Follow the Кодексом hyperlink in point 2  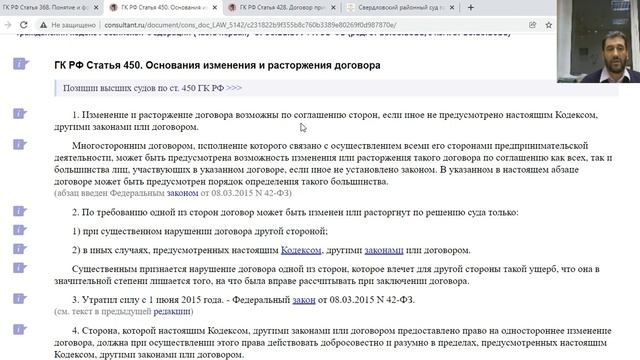point(301,250)
